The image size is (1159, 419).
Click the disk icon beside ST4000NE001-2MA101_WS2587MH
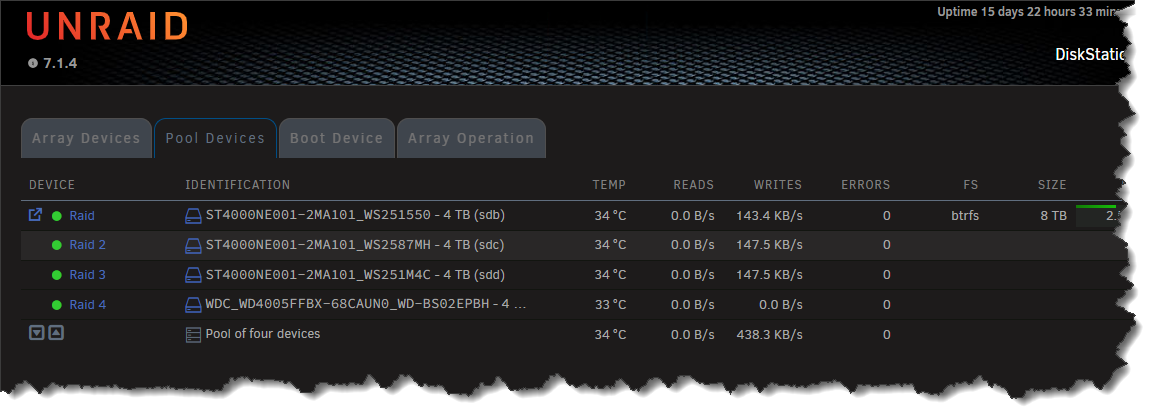pos(193,245)
